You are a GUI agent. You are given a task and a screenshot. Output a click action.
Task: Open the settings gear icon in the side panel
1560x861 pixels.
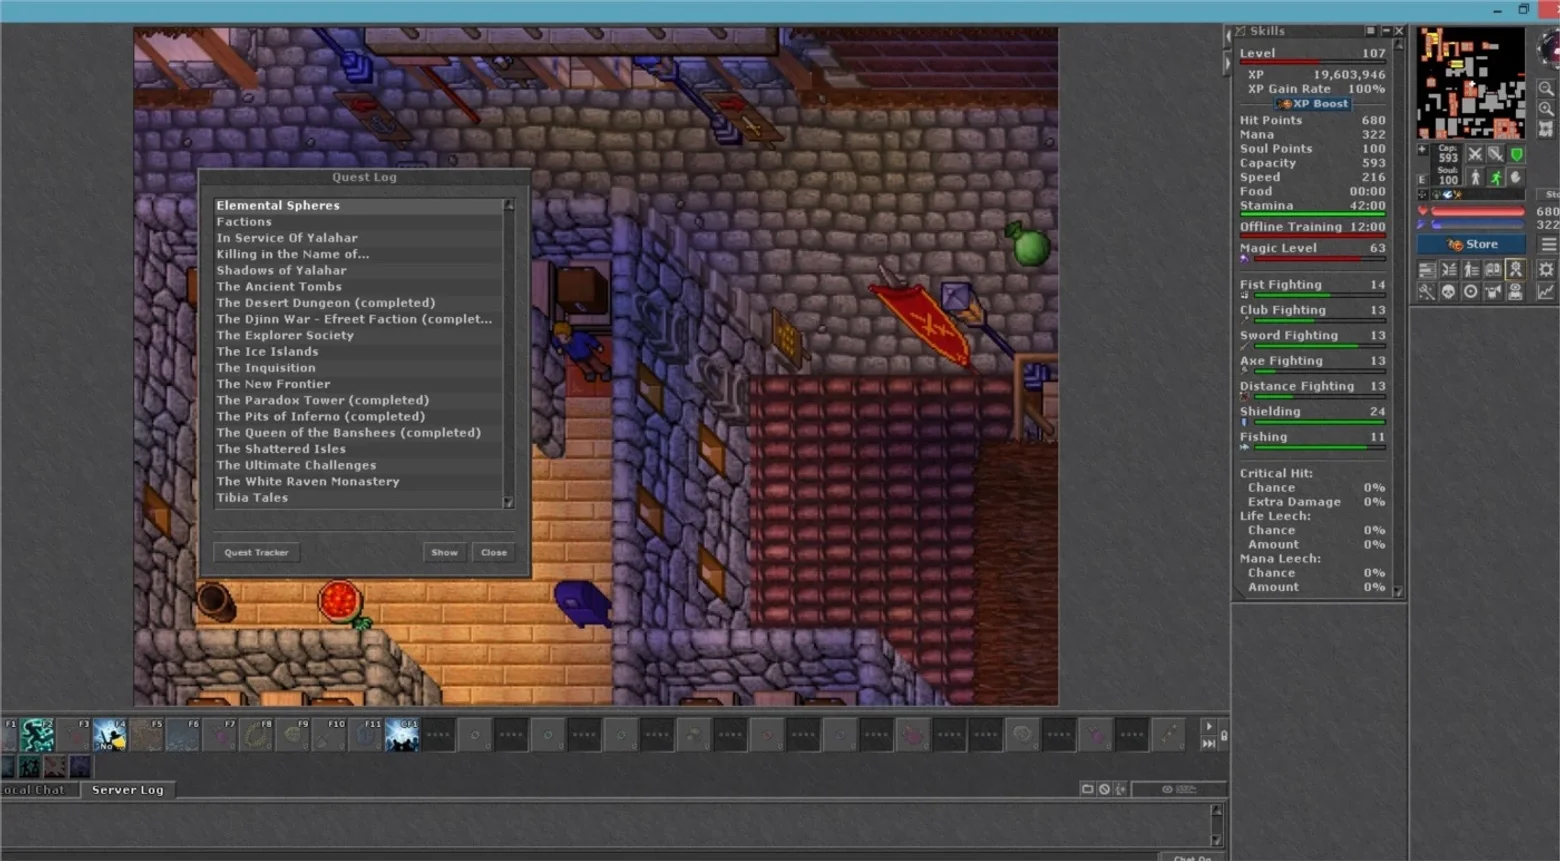(x=1546, y=270)
